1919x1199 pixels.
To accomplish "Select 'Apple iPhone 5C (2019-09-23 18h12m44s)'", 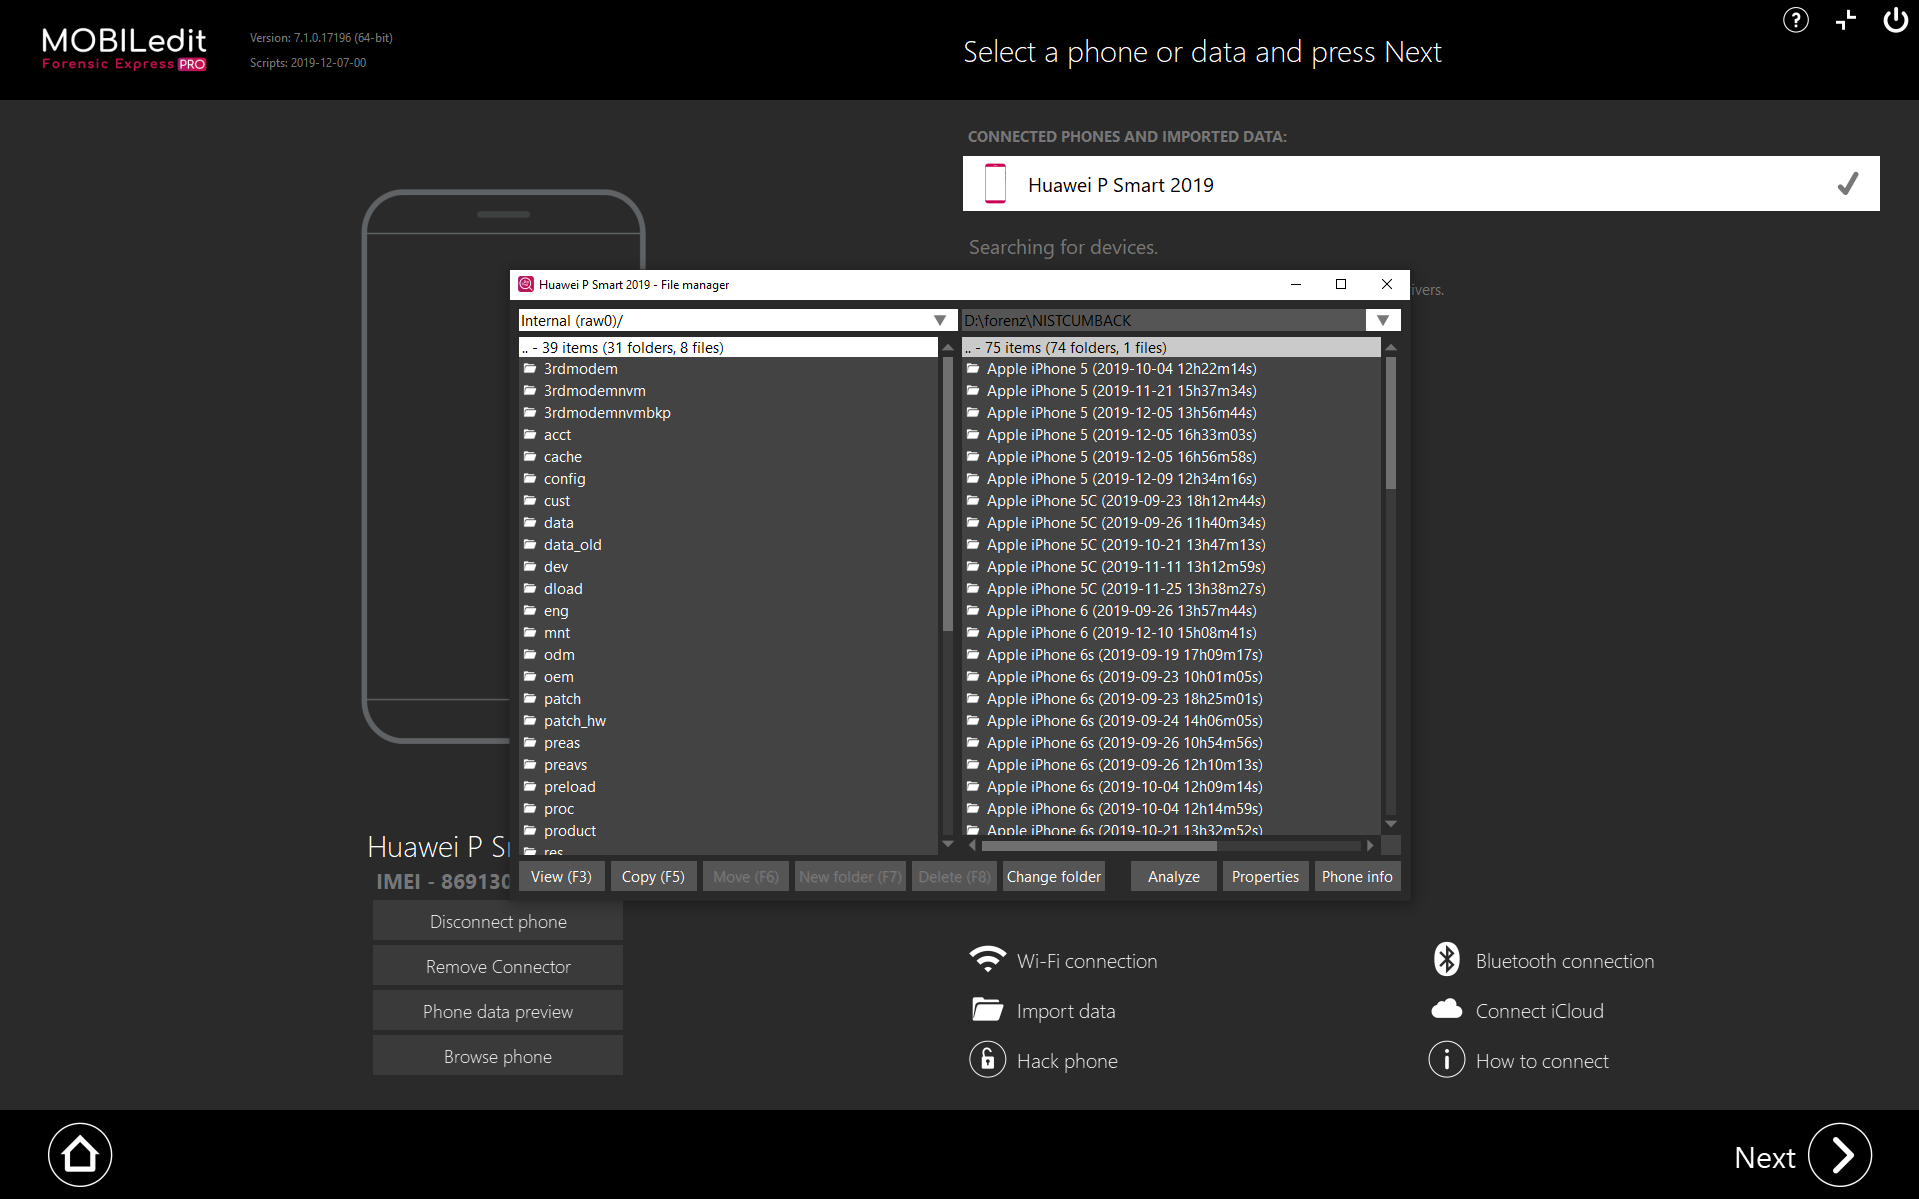I will coord(1171,501).
